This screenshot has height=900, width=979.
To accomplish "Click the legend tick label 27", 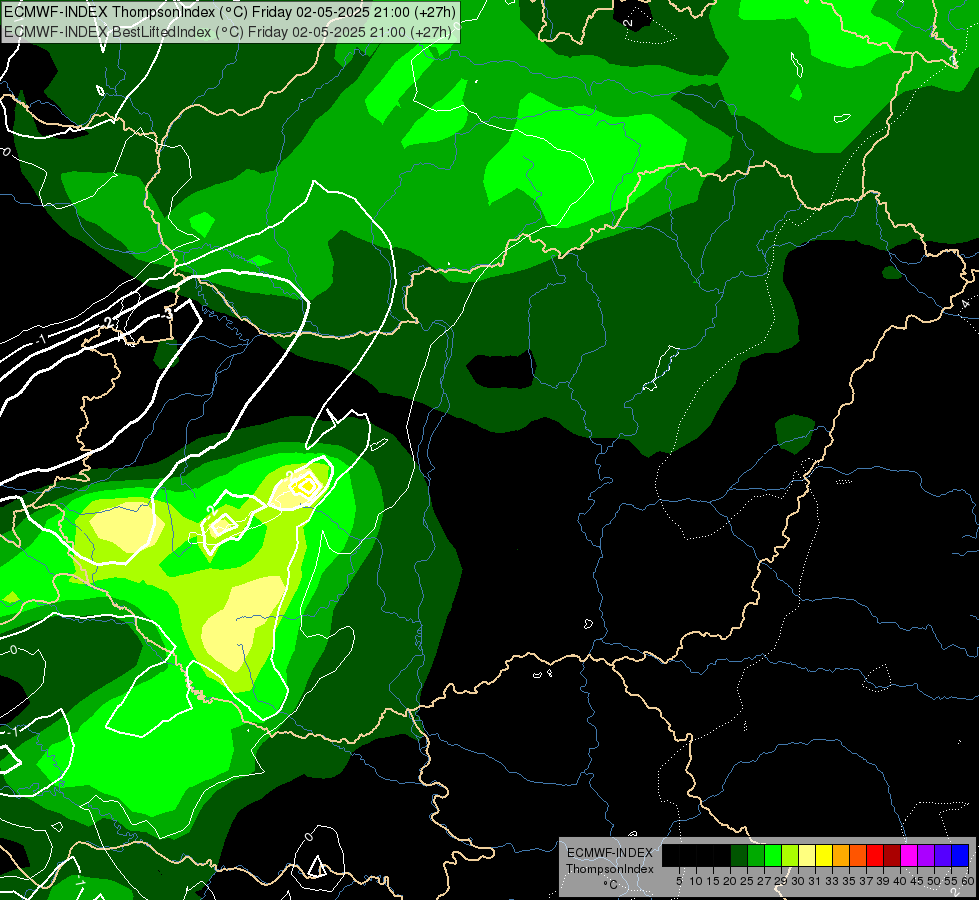I will pos(764,881).
